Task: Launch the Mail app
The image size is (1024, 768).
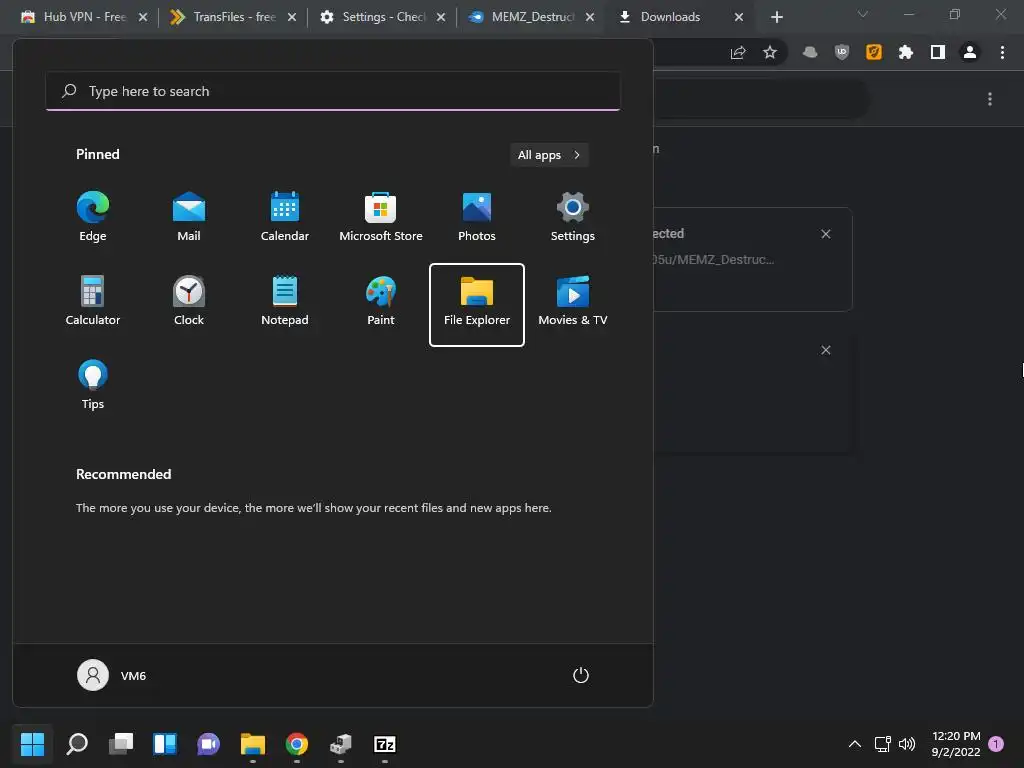Action: coord(189,217)
